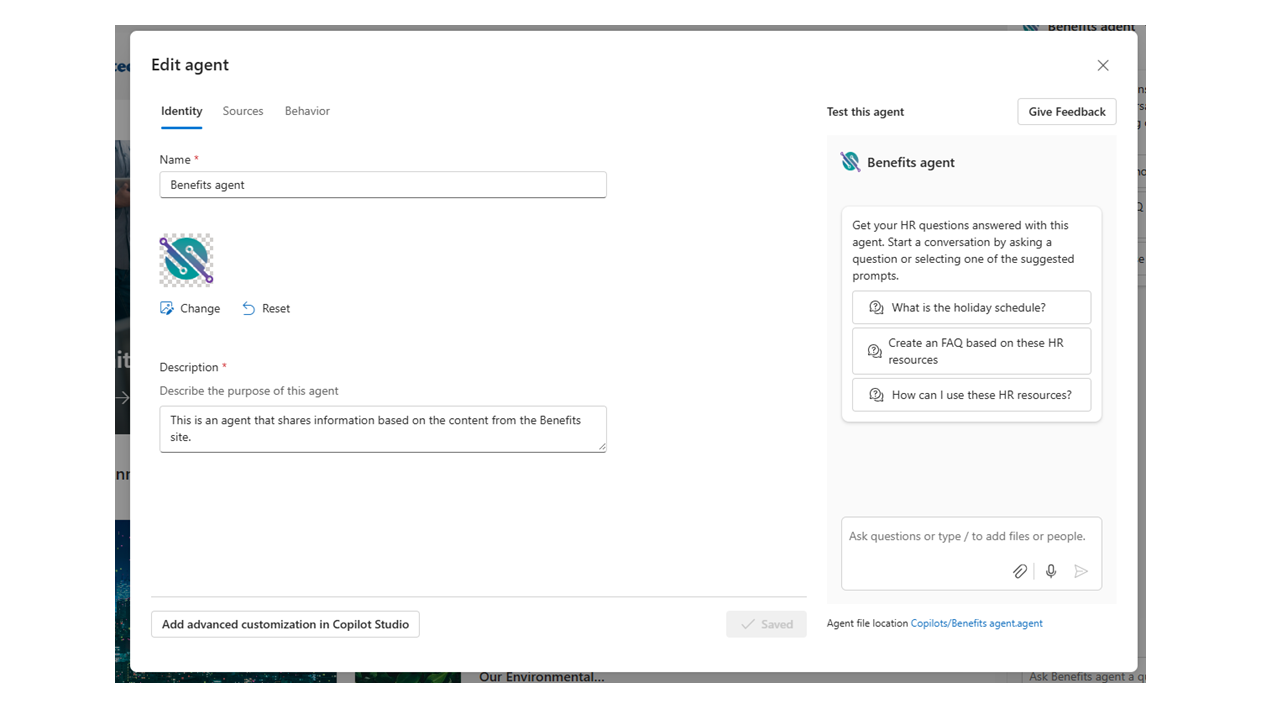This screenshot has width=1280, height=720.
Task: Open the Copilots/Benefits agent.agent link
Action: click(976, 623)
